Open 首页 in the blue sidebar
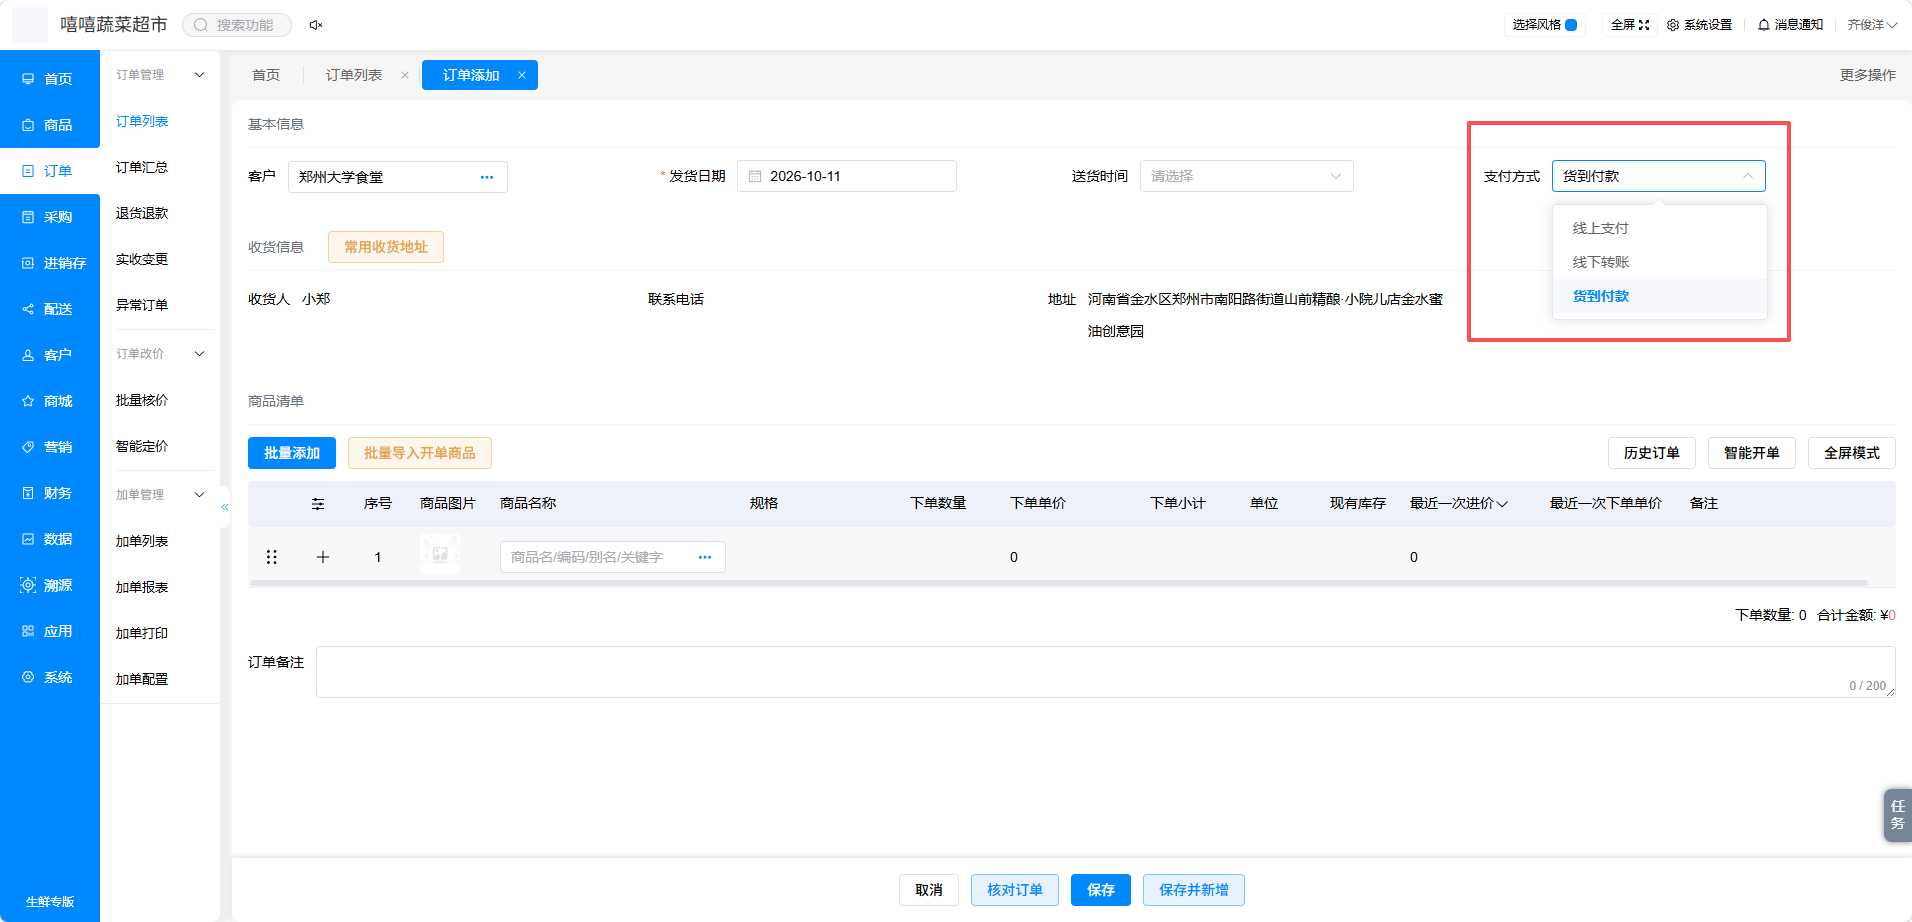Screen dimensions: 1912x922 [x=50, y=79]
